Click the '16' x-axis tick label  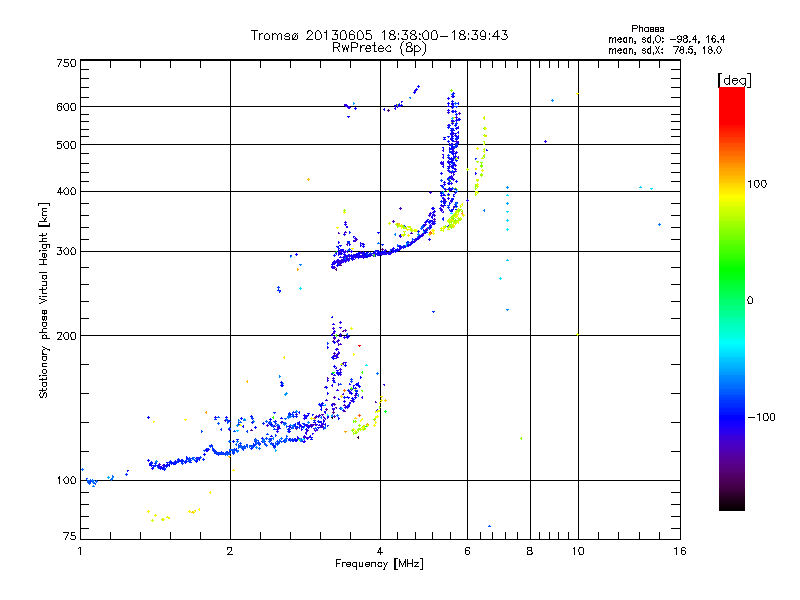(x=680, y=551)
